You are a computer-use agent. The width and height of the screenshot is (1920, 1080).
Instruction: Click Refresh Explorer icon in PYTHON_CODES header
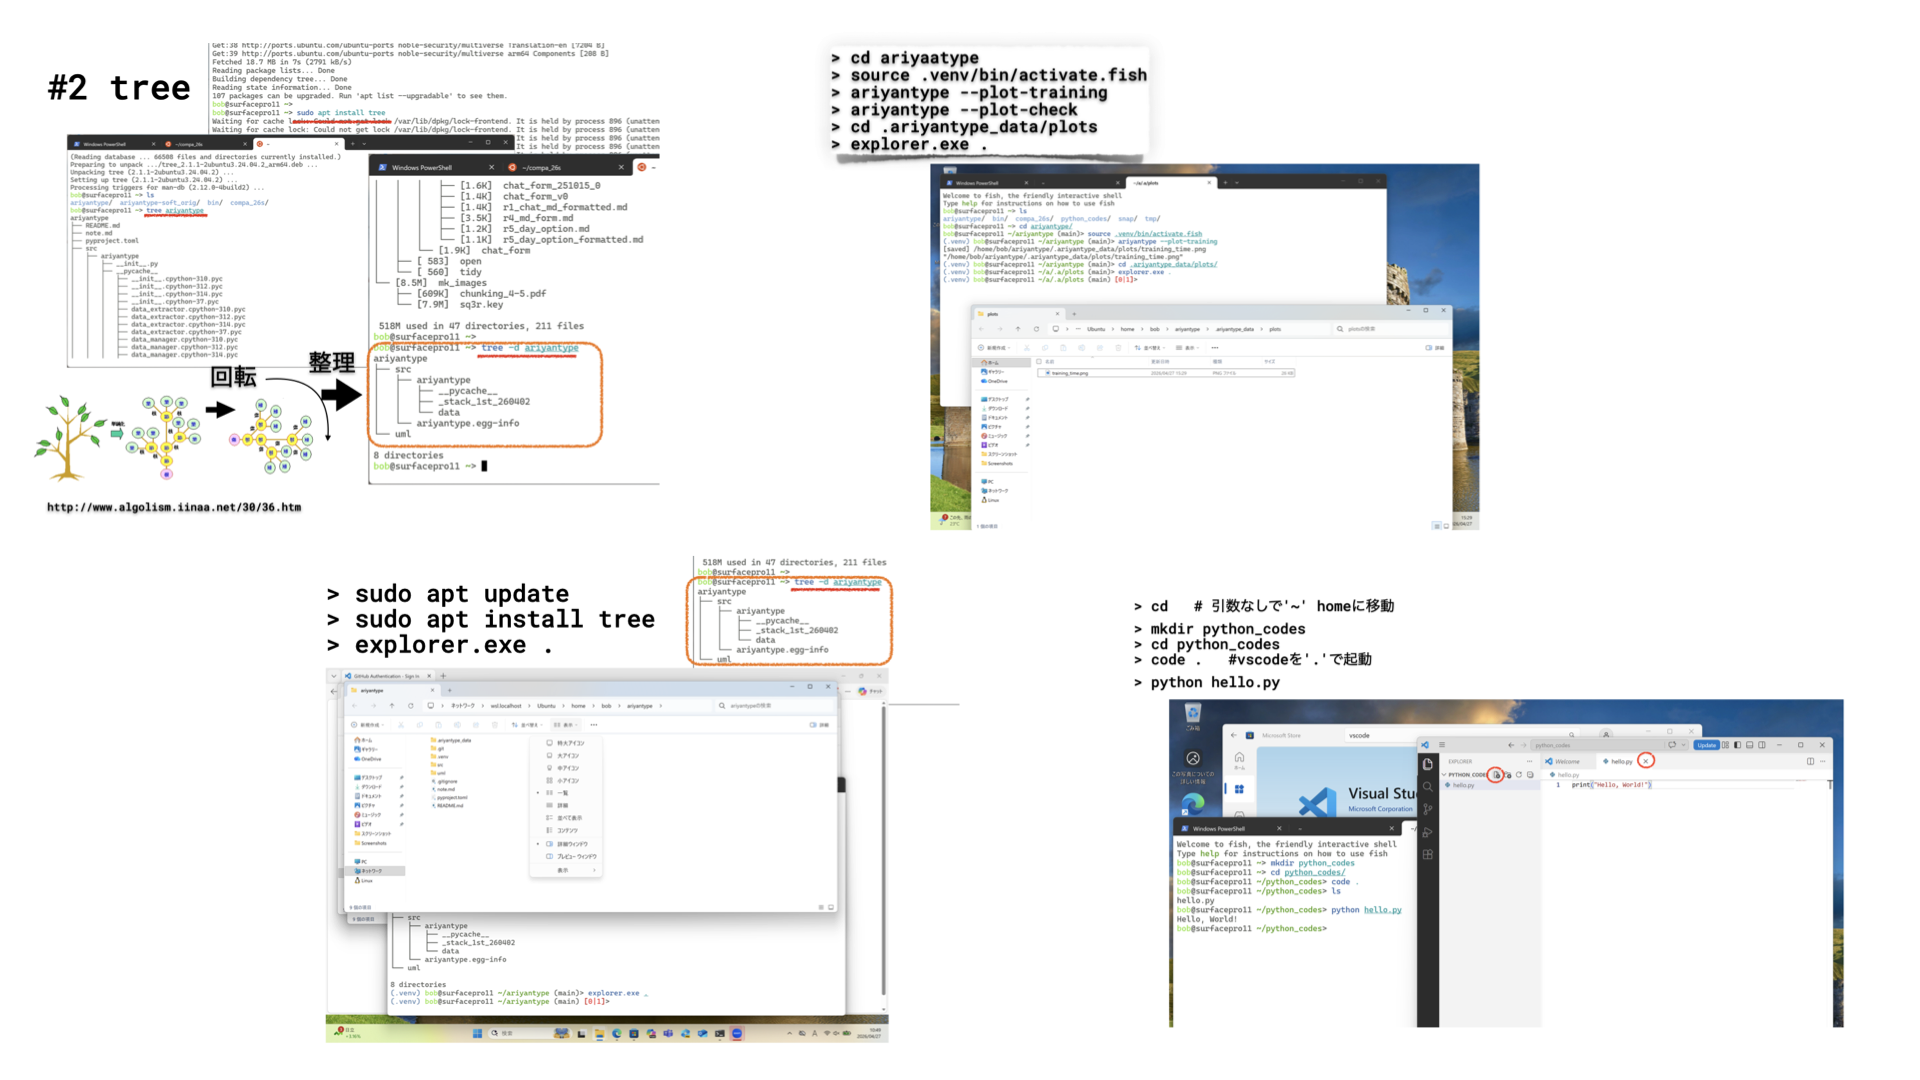tap(1519, 775)
